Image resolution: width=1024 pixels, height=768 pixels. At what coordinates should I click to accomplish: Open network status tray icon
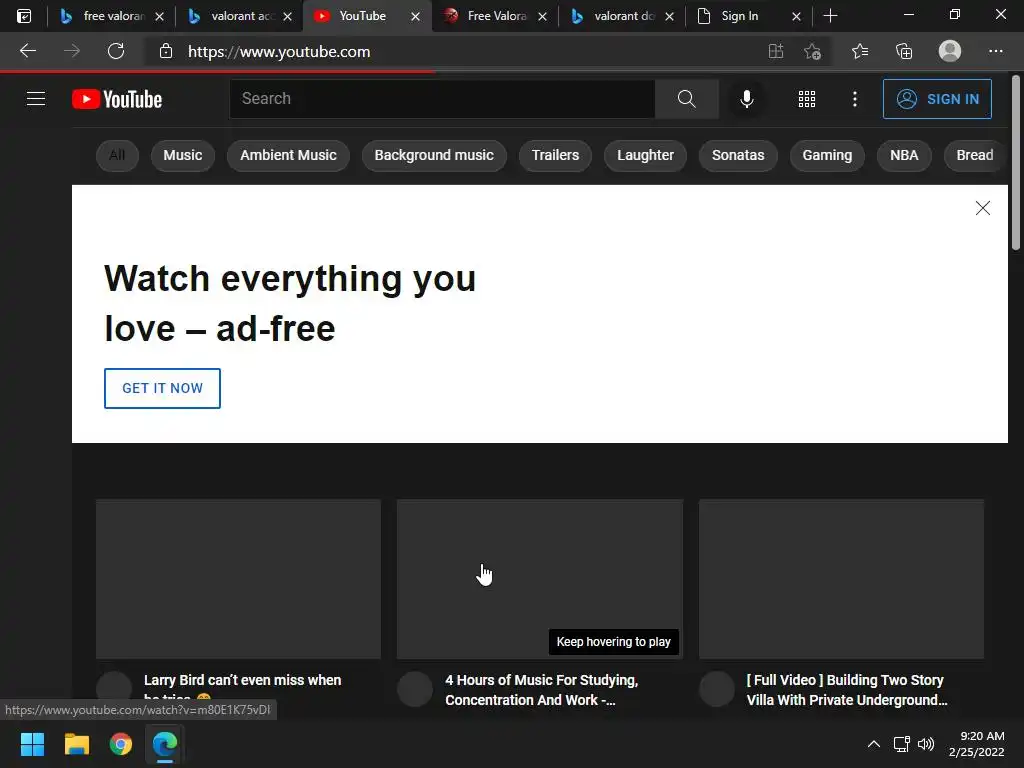(x=902, y=744)
